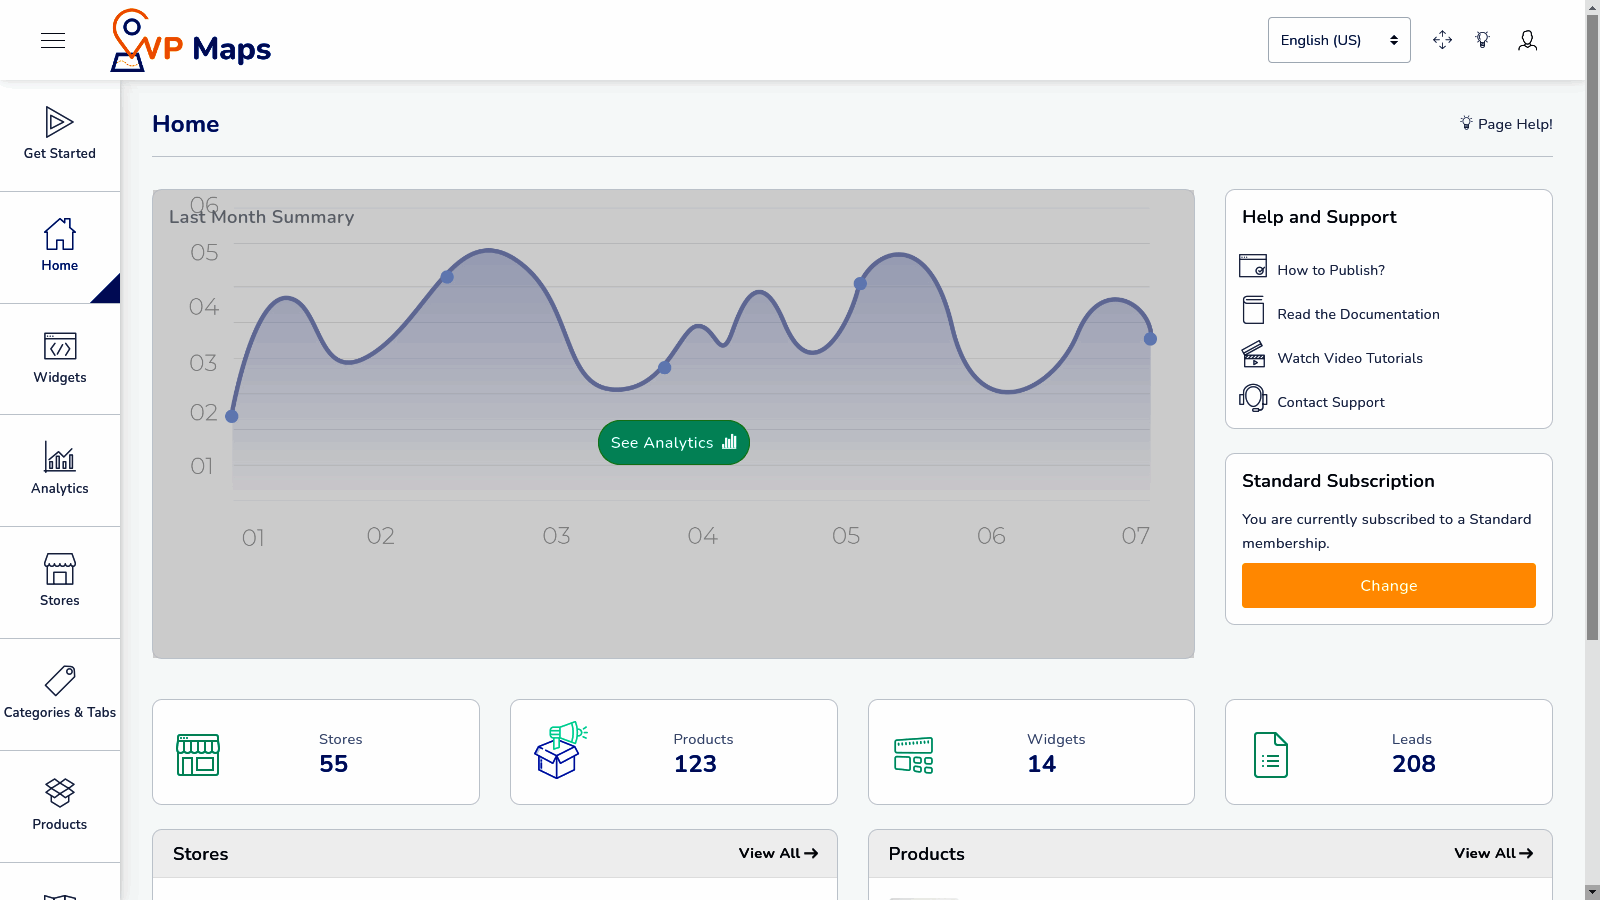
Task: Click Page Help! at the top right
Action: pos(1505,124)
